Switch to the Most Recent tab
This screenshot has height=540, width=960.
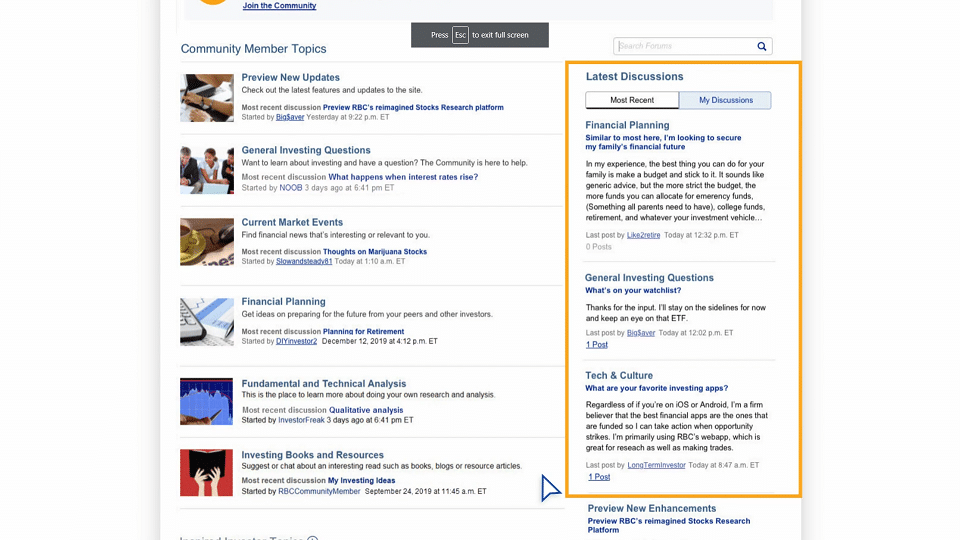(x=632, y=100)
